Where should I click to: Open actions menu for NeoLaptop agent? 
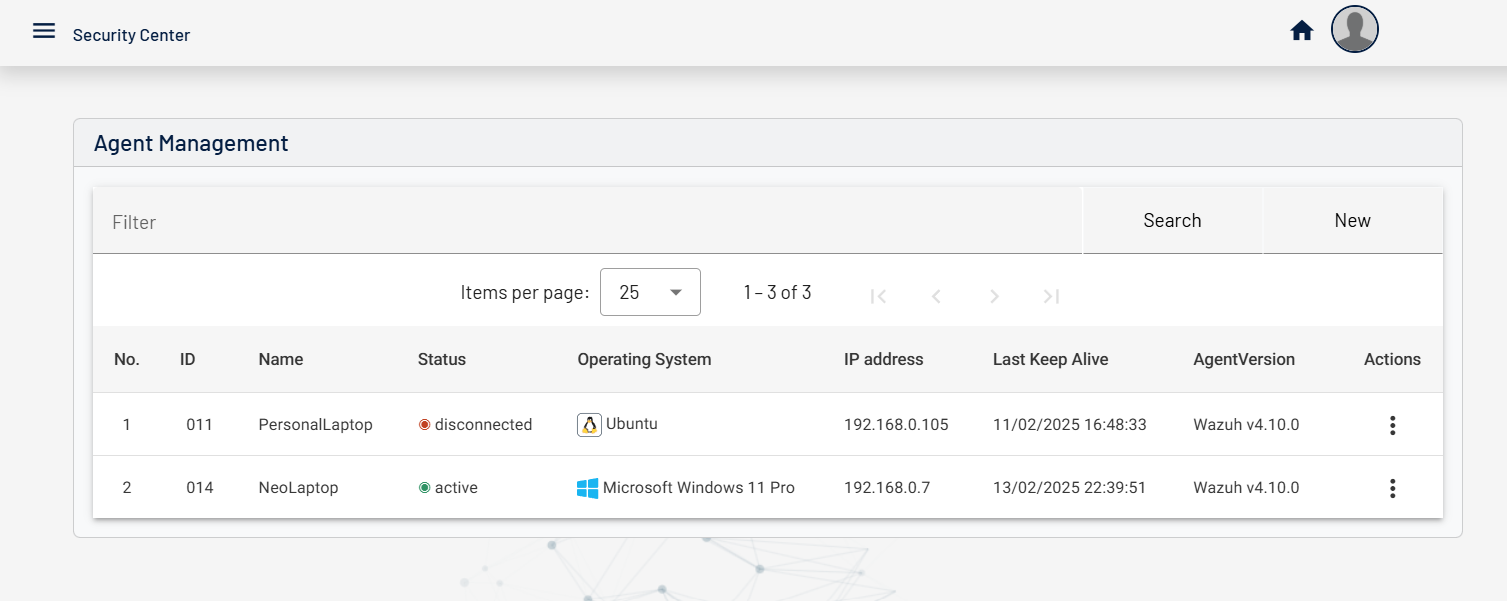(x=1392, y=488)
